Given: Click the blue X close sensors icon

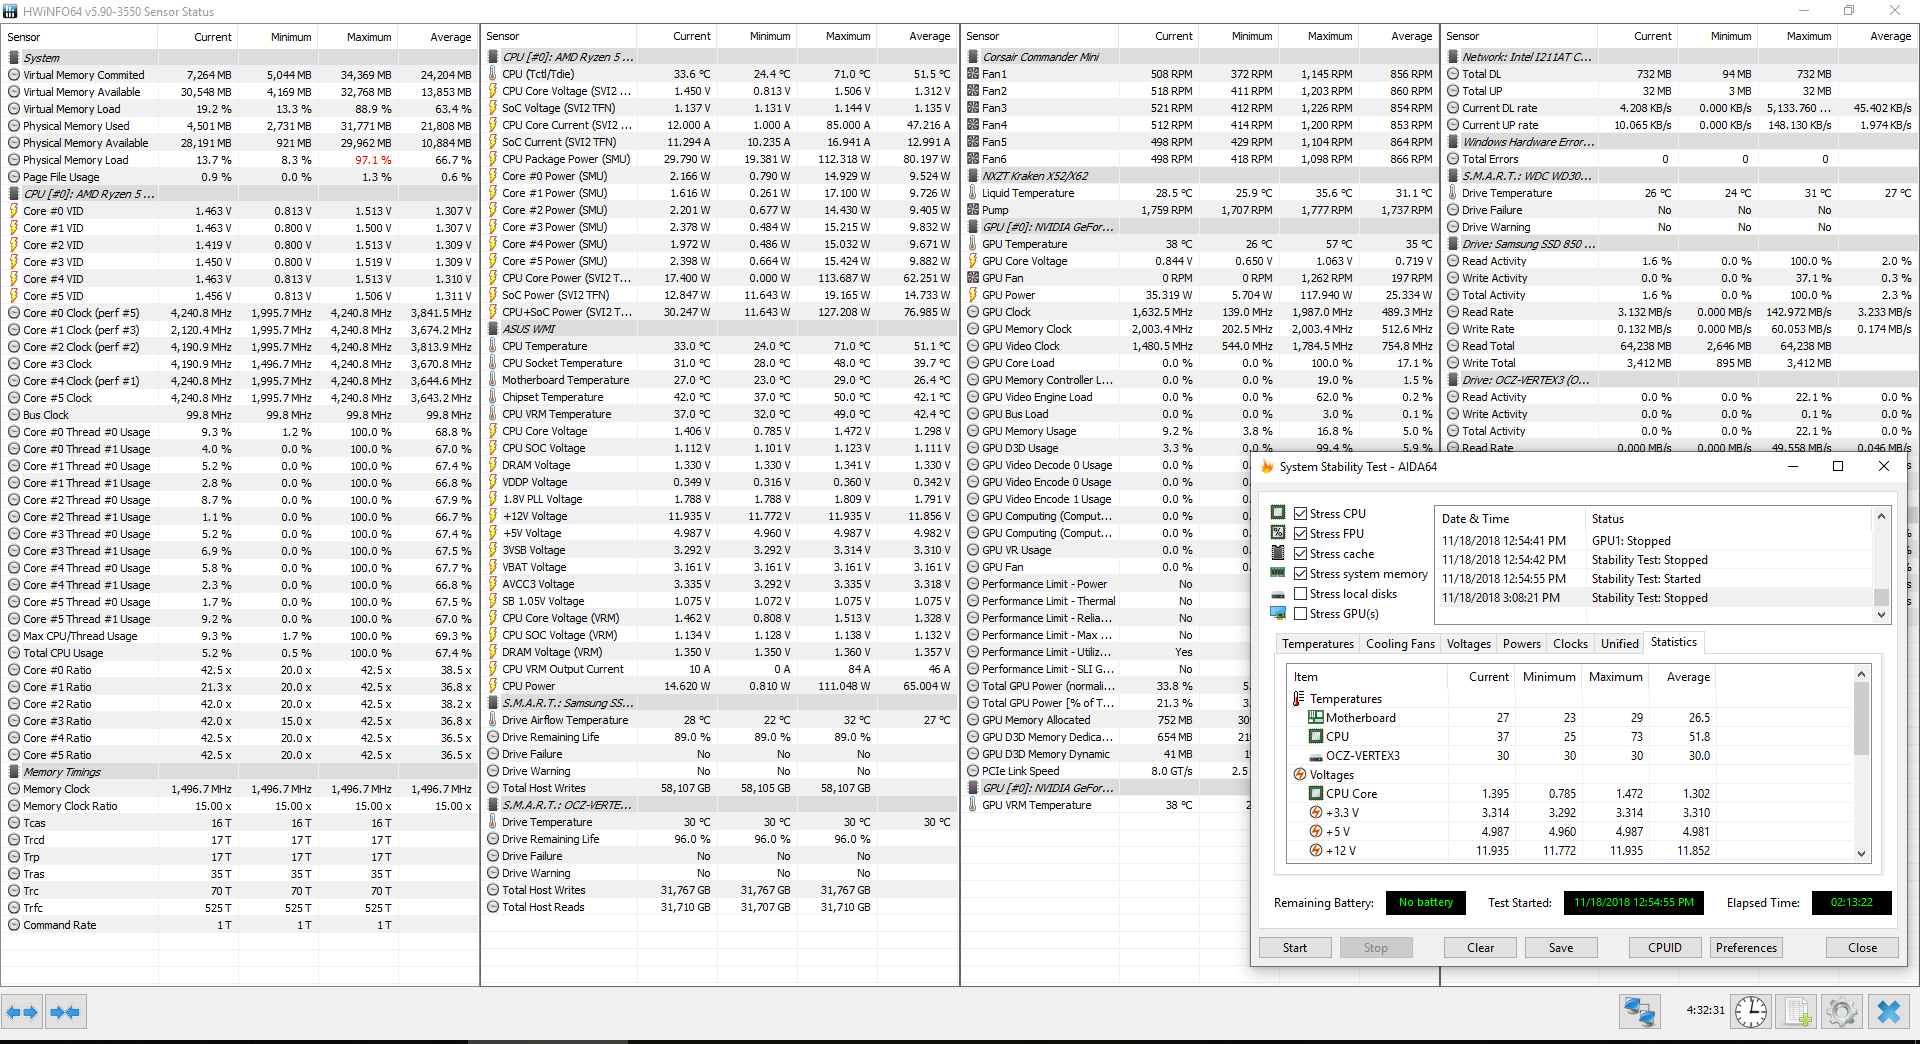Looking at the screenshot, I should [1889, 1012].
